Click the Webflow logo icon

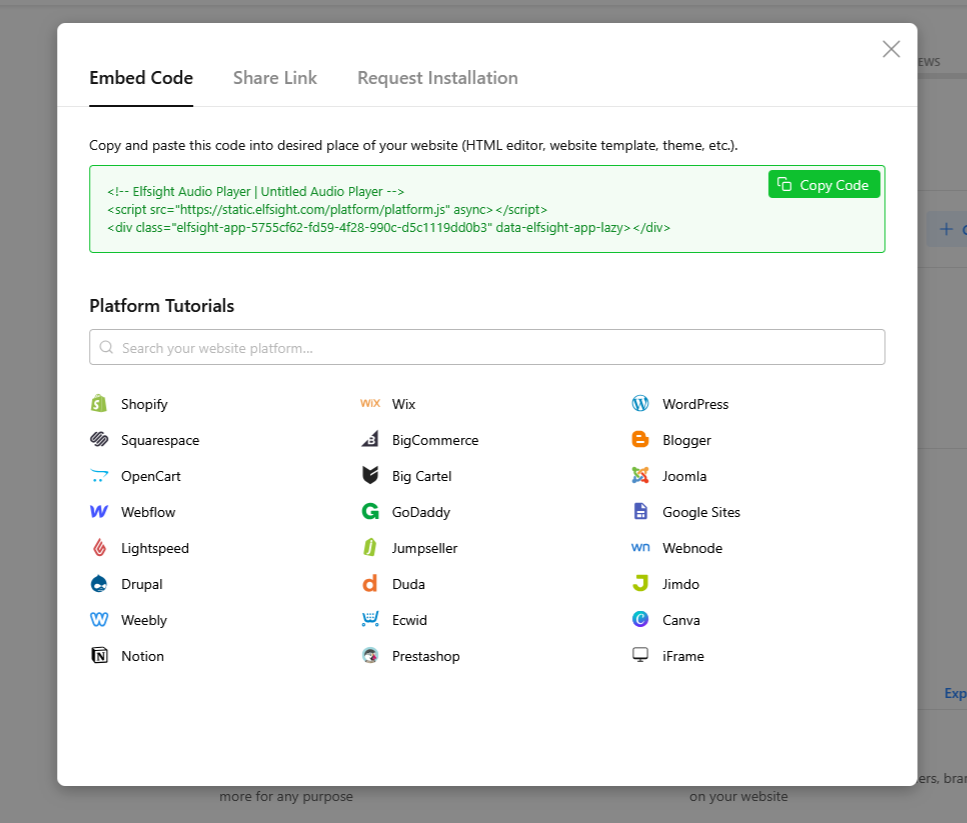click(99, 512)
